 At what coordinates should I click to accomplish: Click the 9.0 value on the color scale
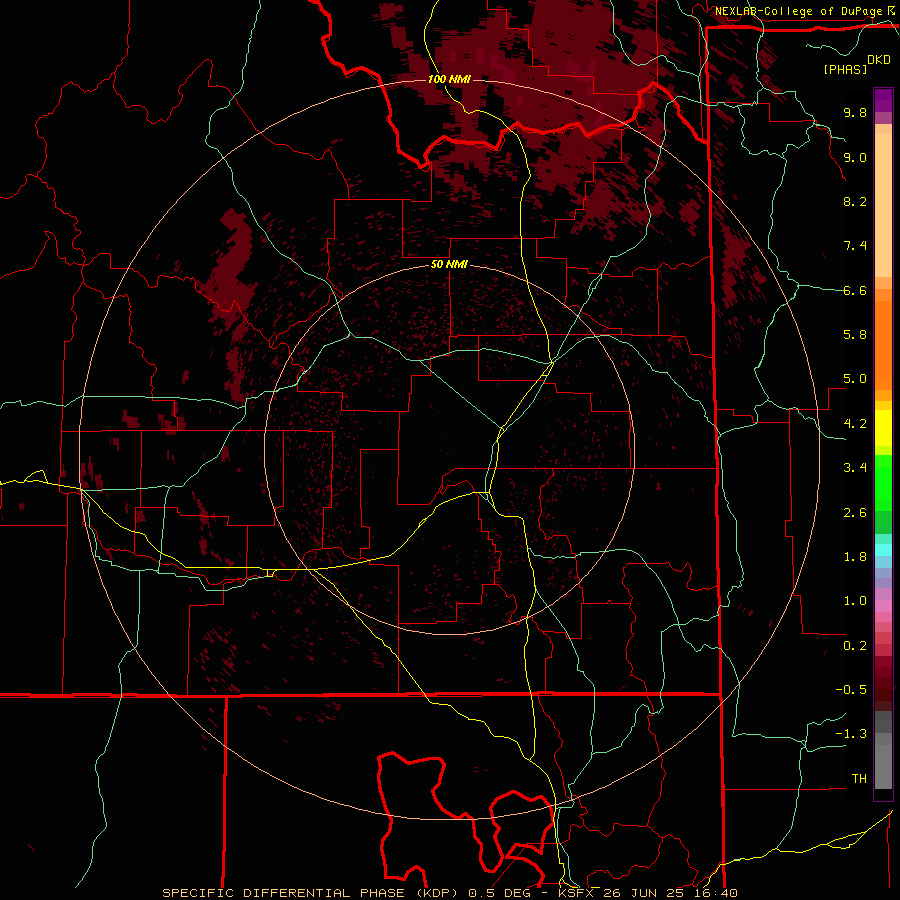(855, 157)
